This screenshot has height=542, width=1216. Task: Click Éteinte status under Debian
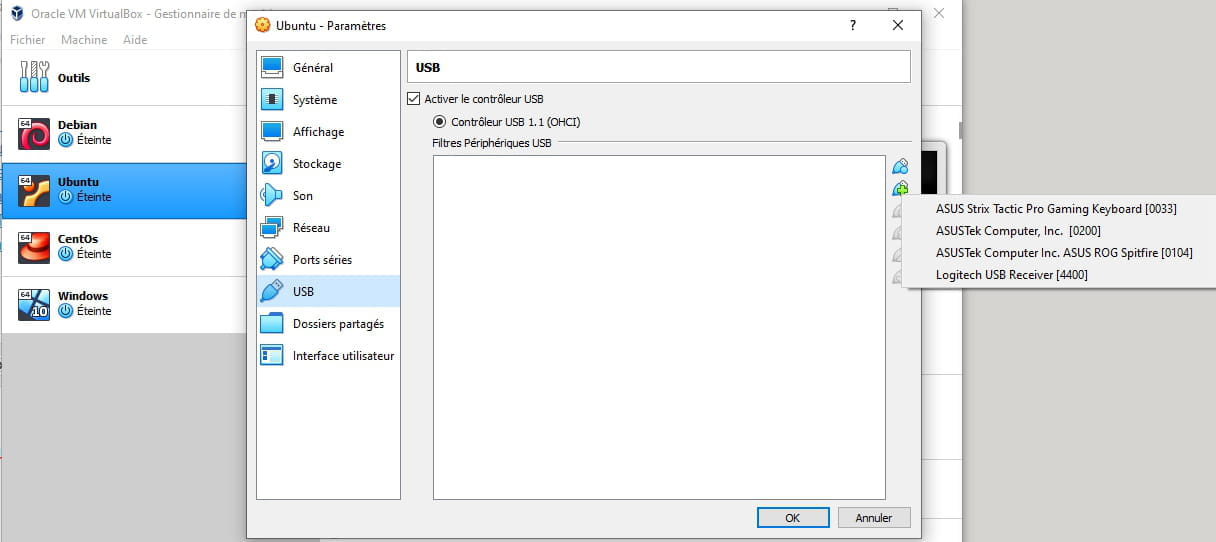pos(94,140)
